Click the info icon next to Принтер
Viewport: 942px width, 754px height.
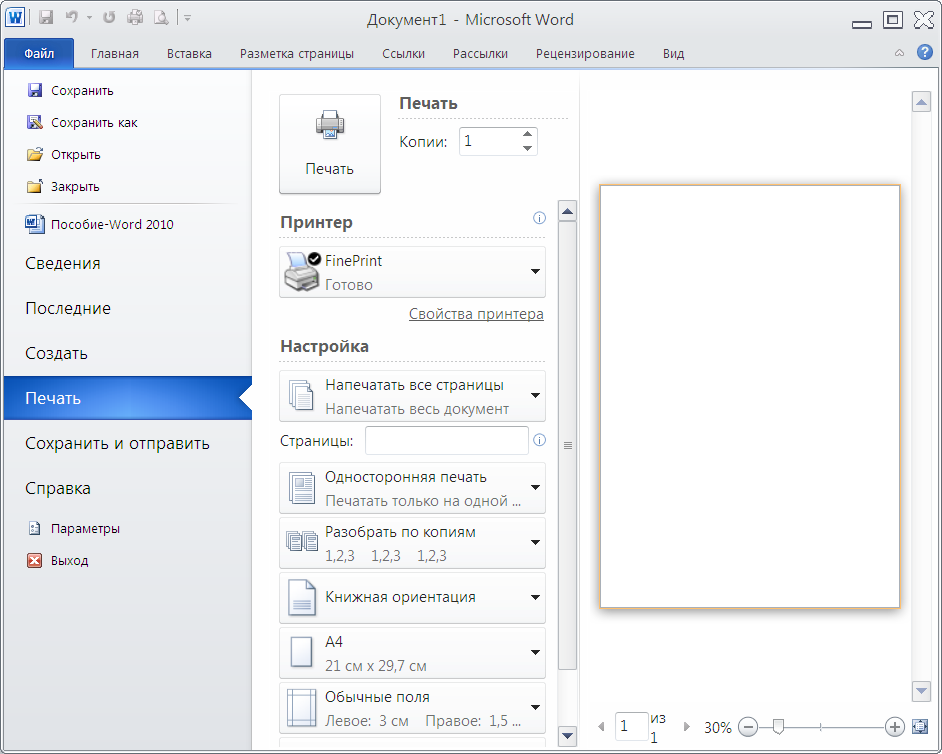click(539, 218)
